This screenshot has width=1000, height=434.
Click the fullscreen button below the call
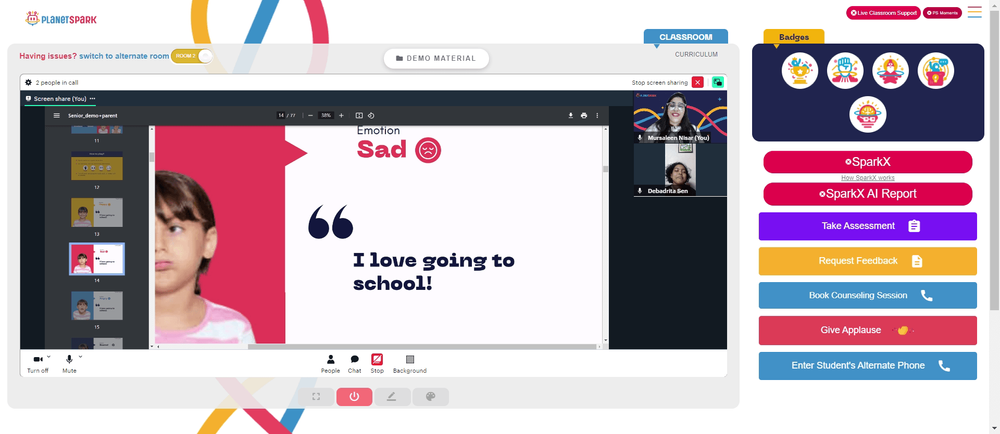pyautogui.click(x=316, y=396)
